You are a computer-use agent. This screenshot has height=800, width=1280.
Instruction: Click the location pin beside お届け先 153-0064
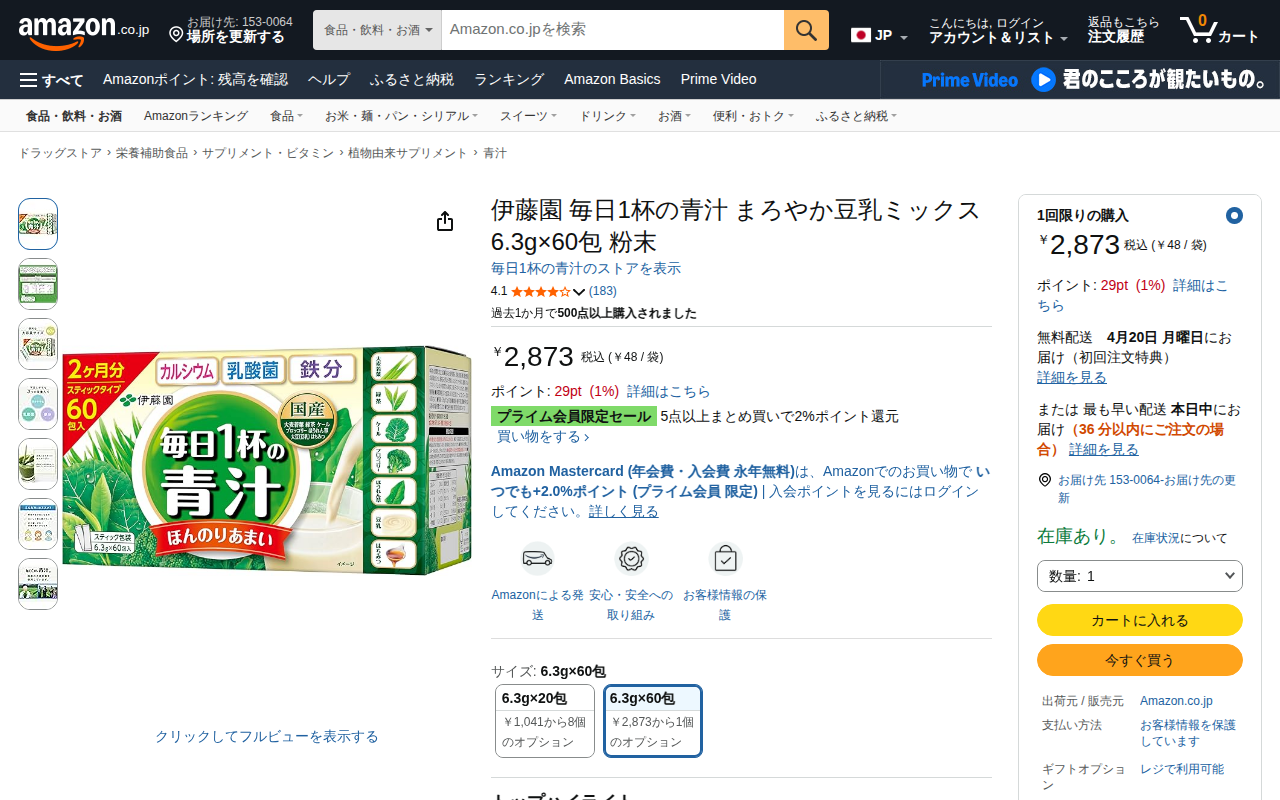pyautogui.click(x=1045, y=480)
